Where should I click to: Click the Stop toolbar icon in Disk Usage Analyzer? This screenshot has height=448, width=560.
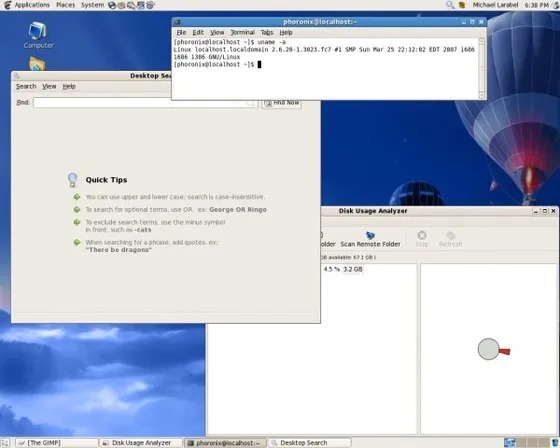tap(422, 235)
